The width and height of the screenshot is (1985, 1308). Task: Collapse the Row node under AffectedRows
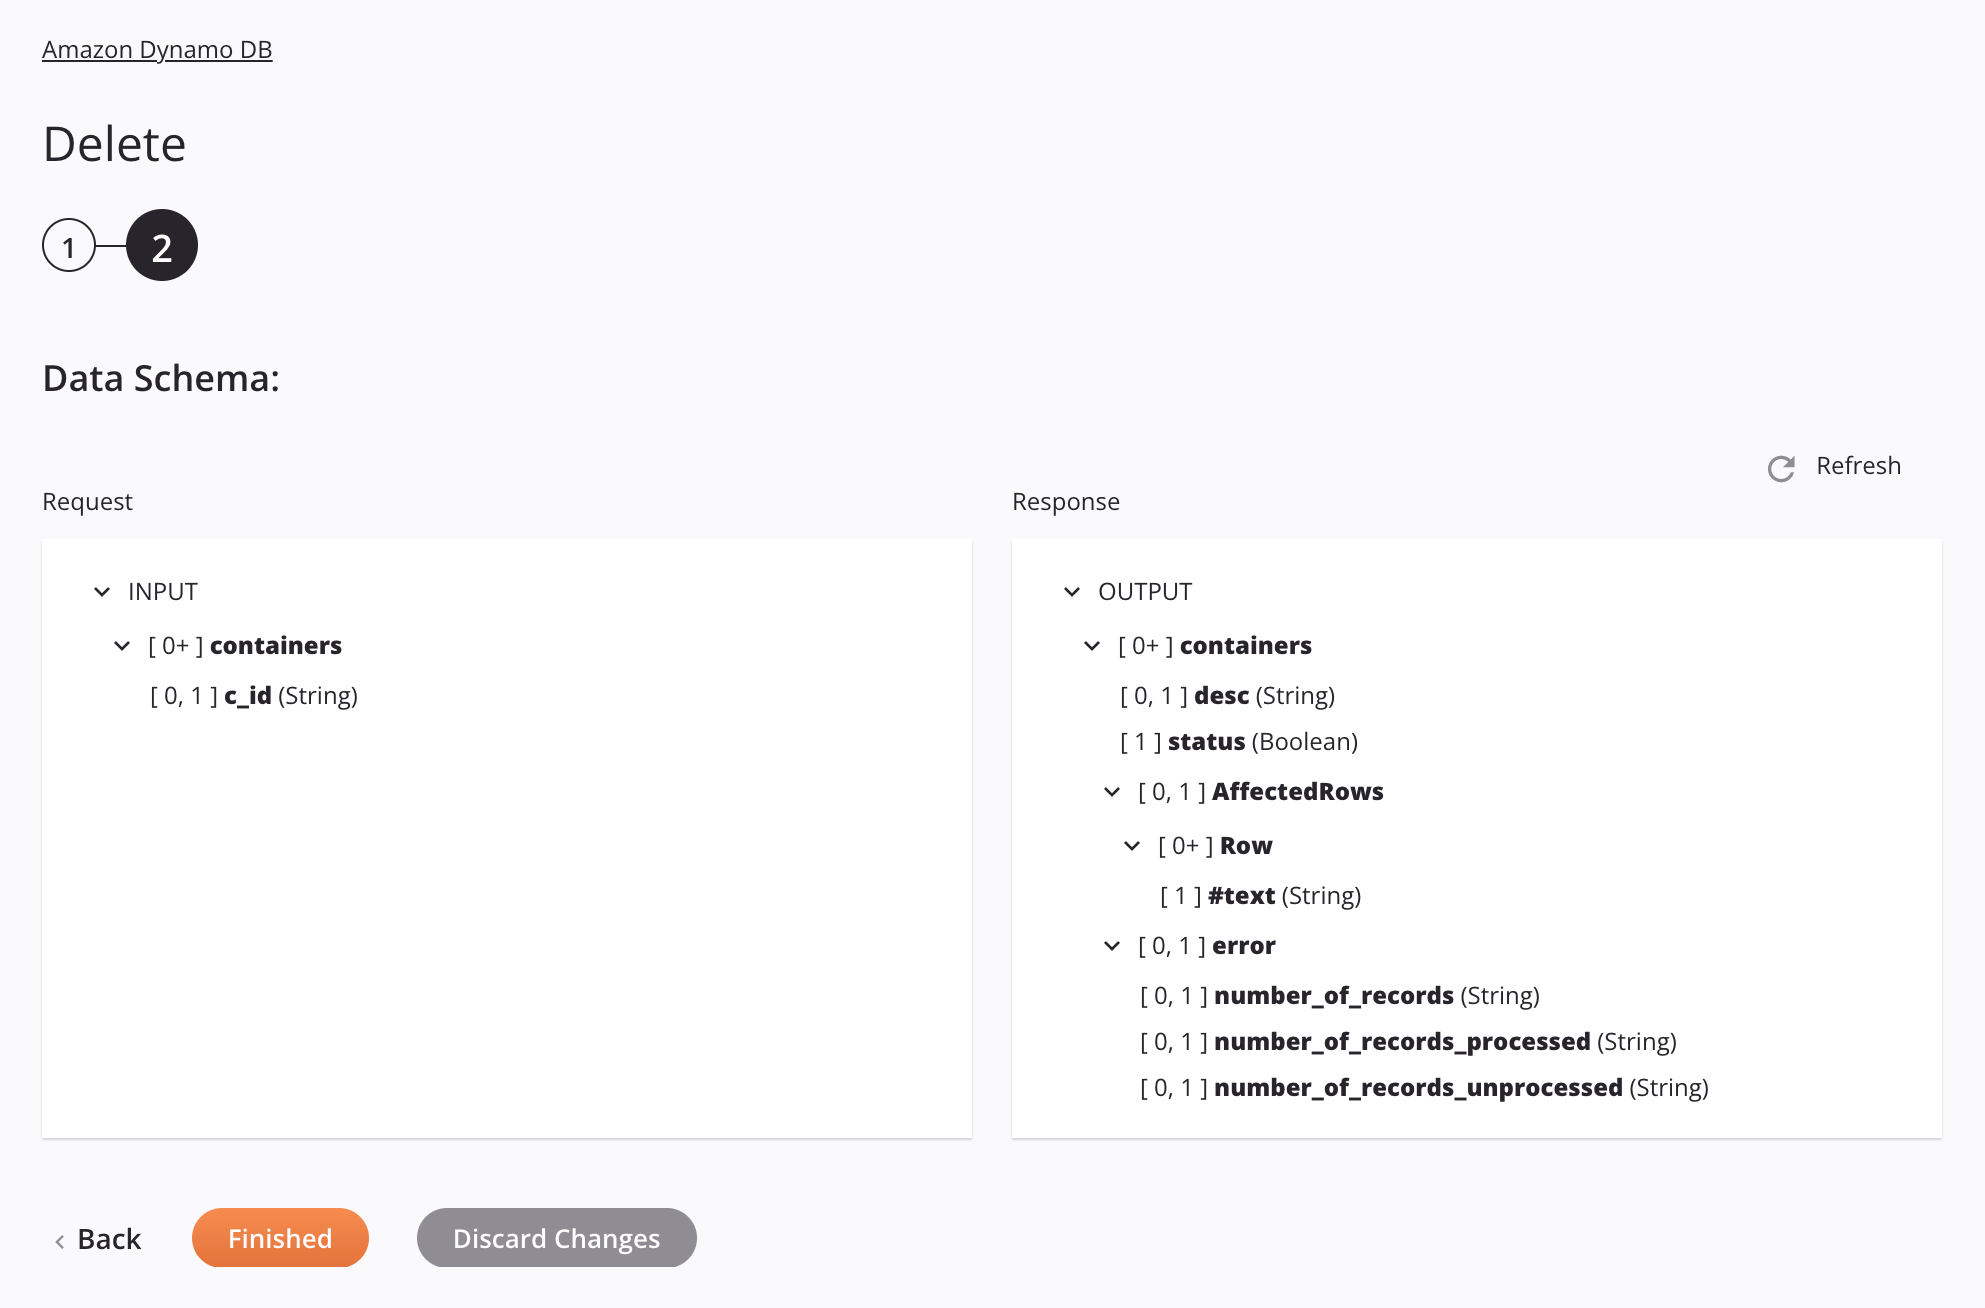[1131, 845]
